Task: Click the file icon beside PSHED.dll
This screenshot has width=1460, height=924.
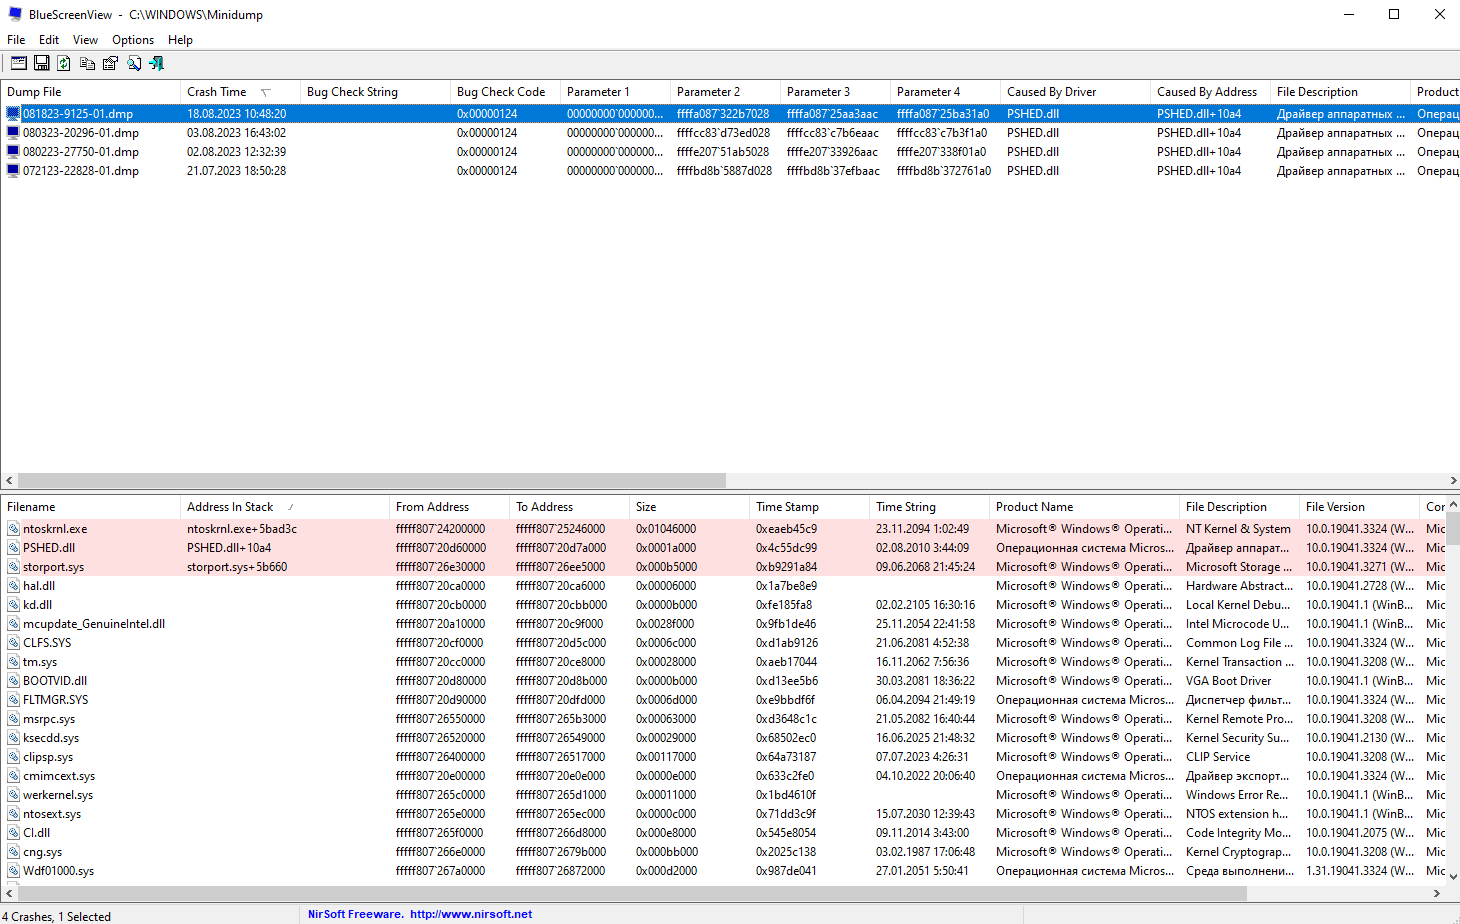Action: (x=14, y=548)
